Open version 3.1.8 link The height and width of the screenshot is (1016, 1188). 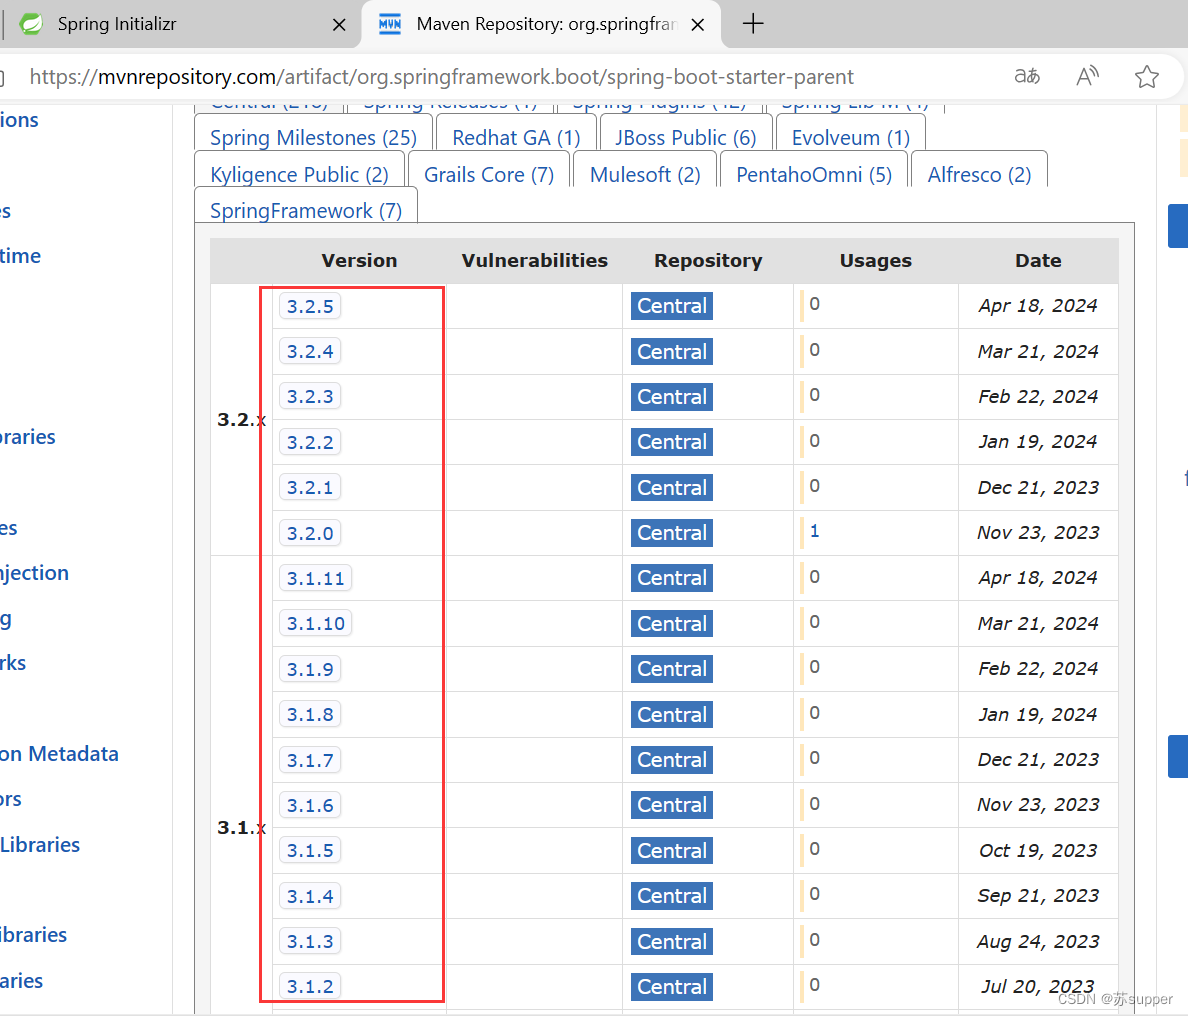[x=310, y=714]
